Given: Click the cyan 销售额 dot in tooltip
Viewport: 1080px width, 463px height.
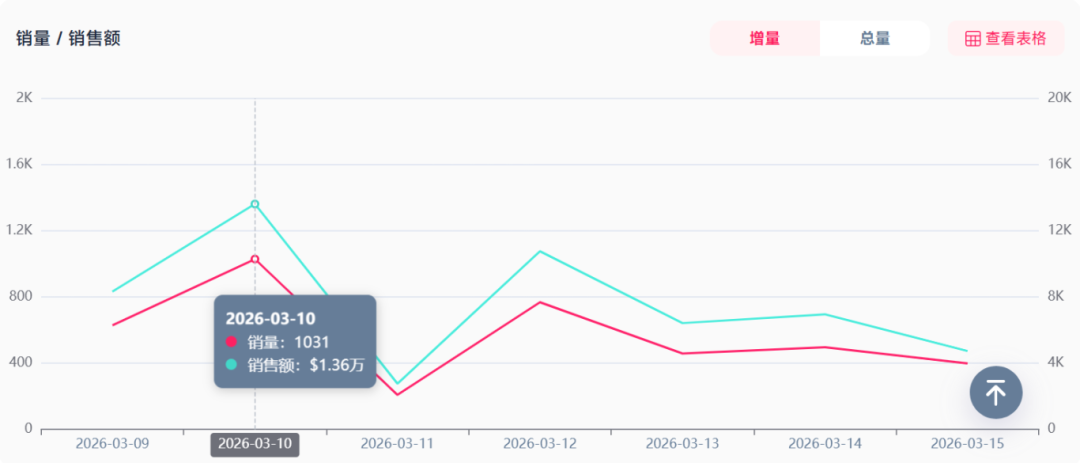Looking at the screenshot, I should coord(232,365).
